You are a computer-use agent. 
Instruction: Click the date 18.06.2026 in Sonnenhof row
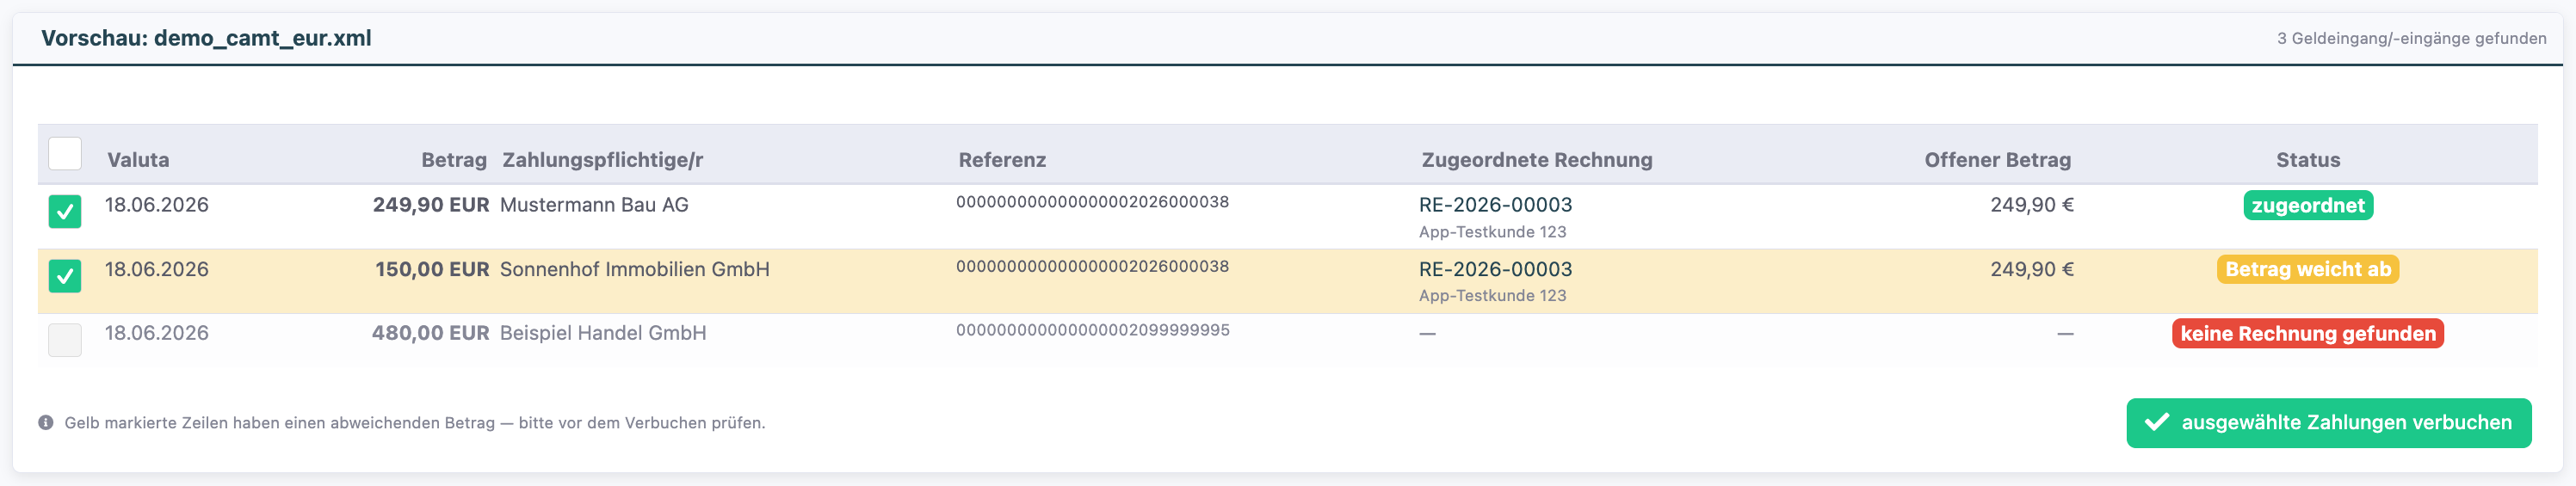click(x=157, y=269)
